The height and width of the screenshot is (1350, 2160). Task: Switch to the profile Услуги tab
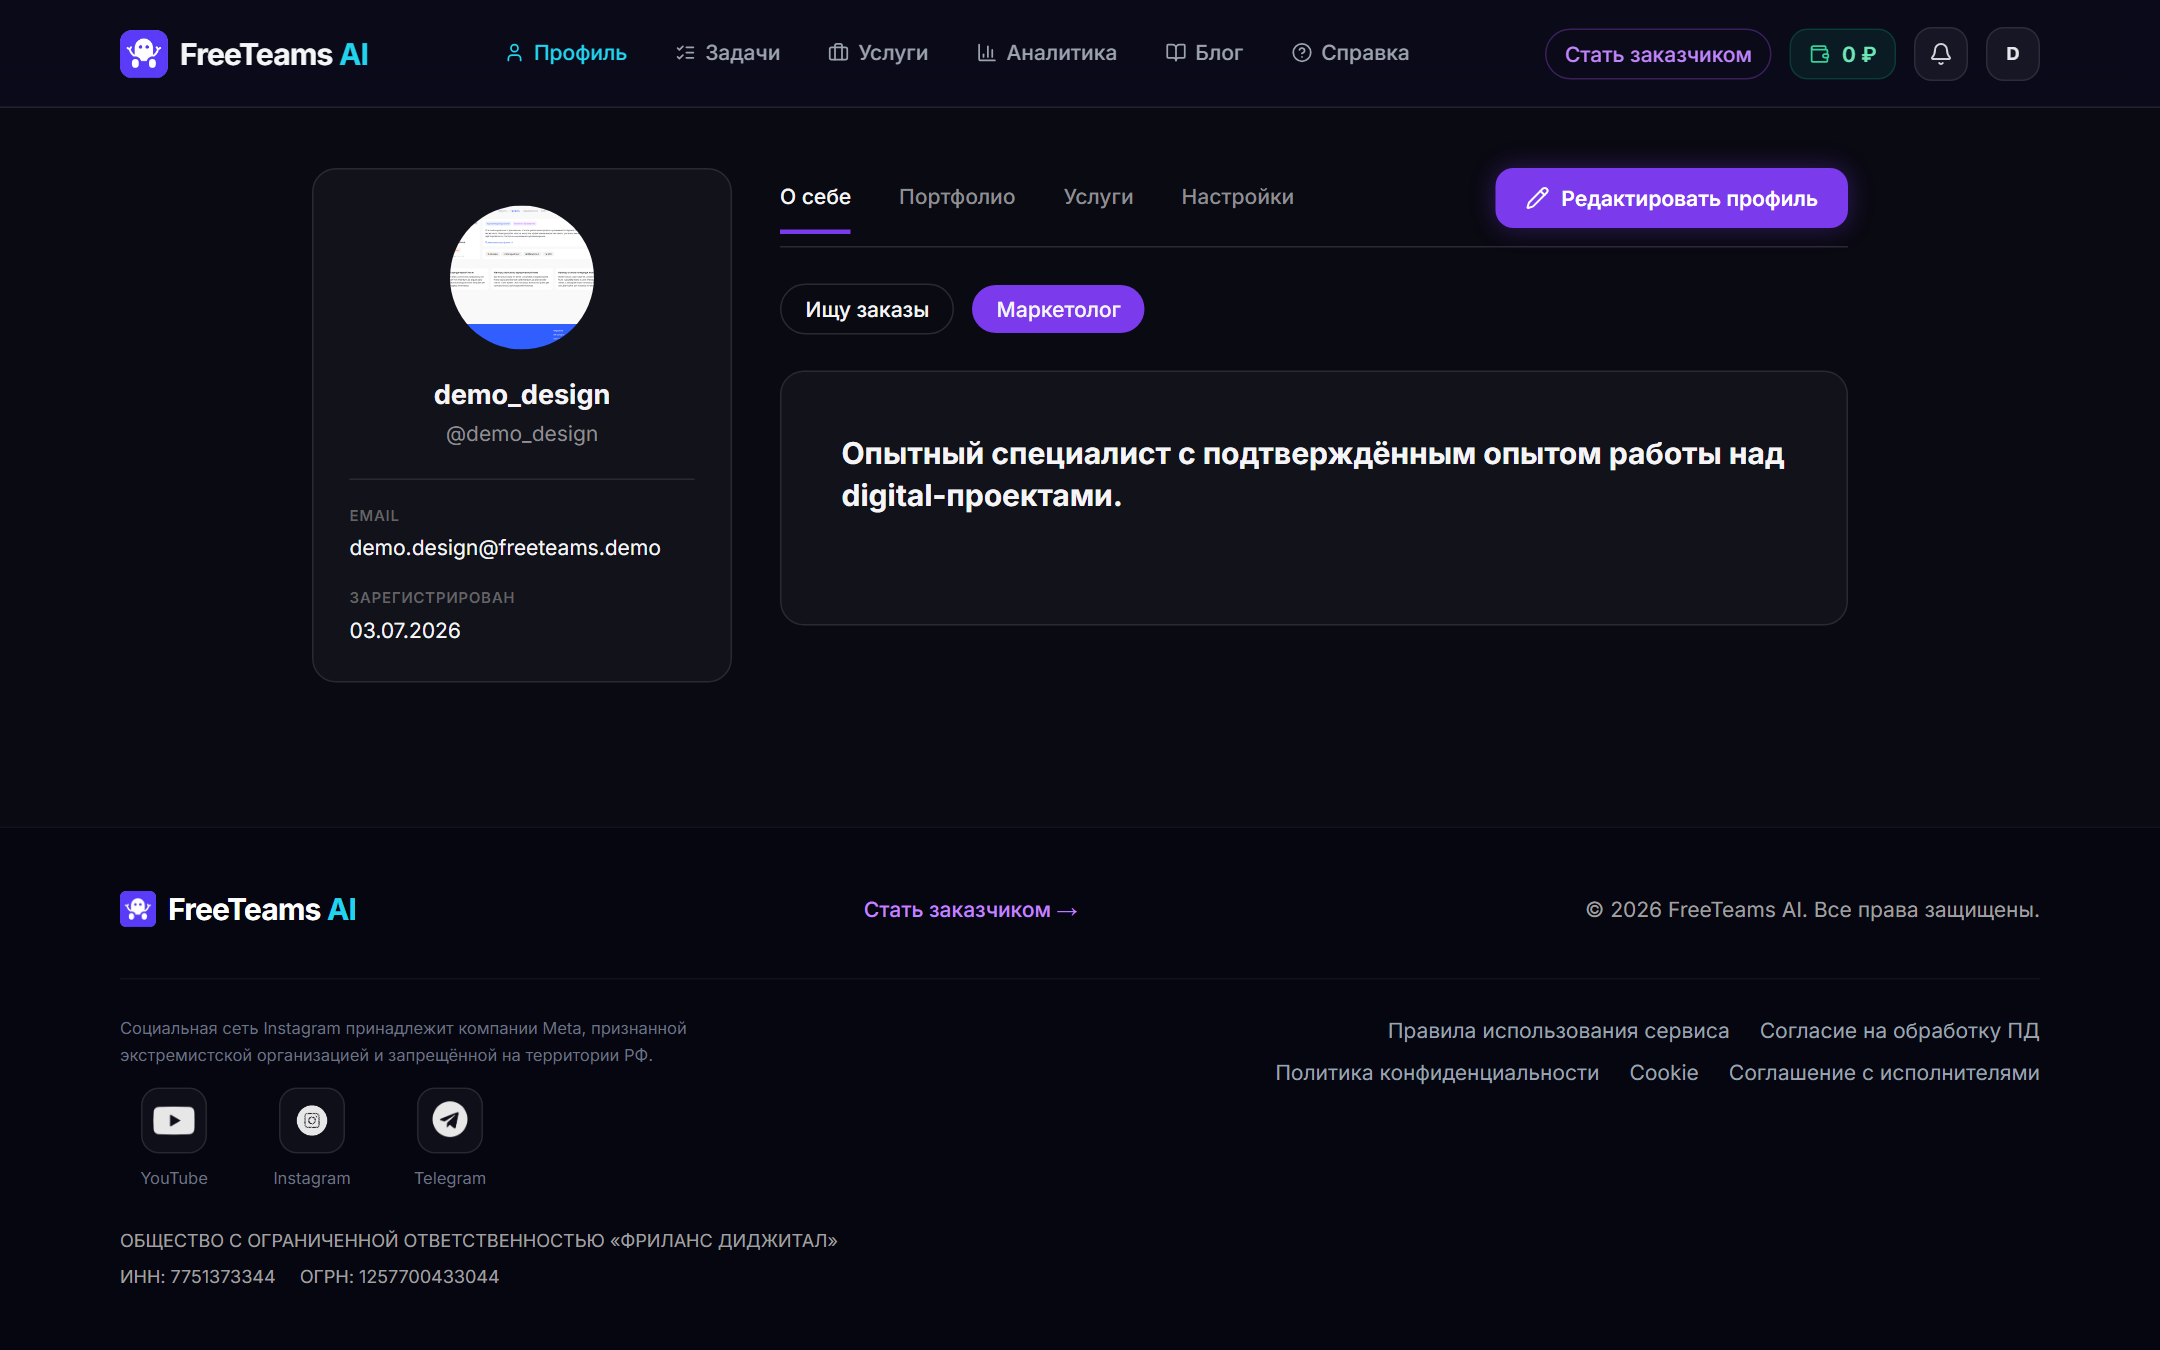pyautogui.click(x=1098, y=197)
